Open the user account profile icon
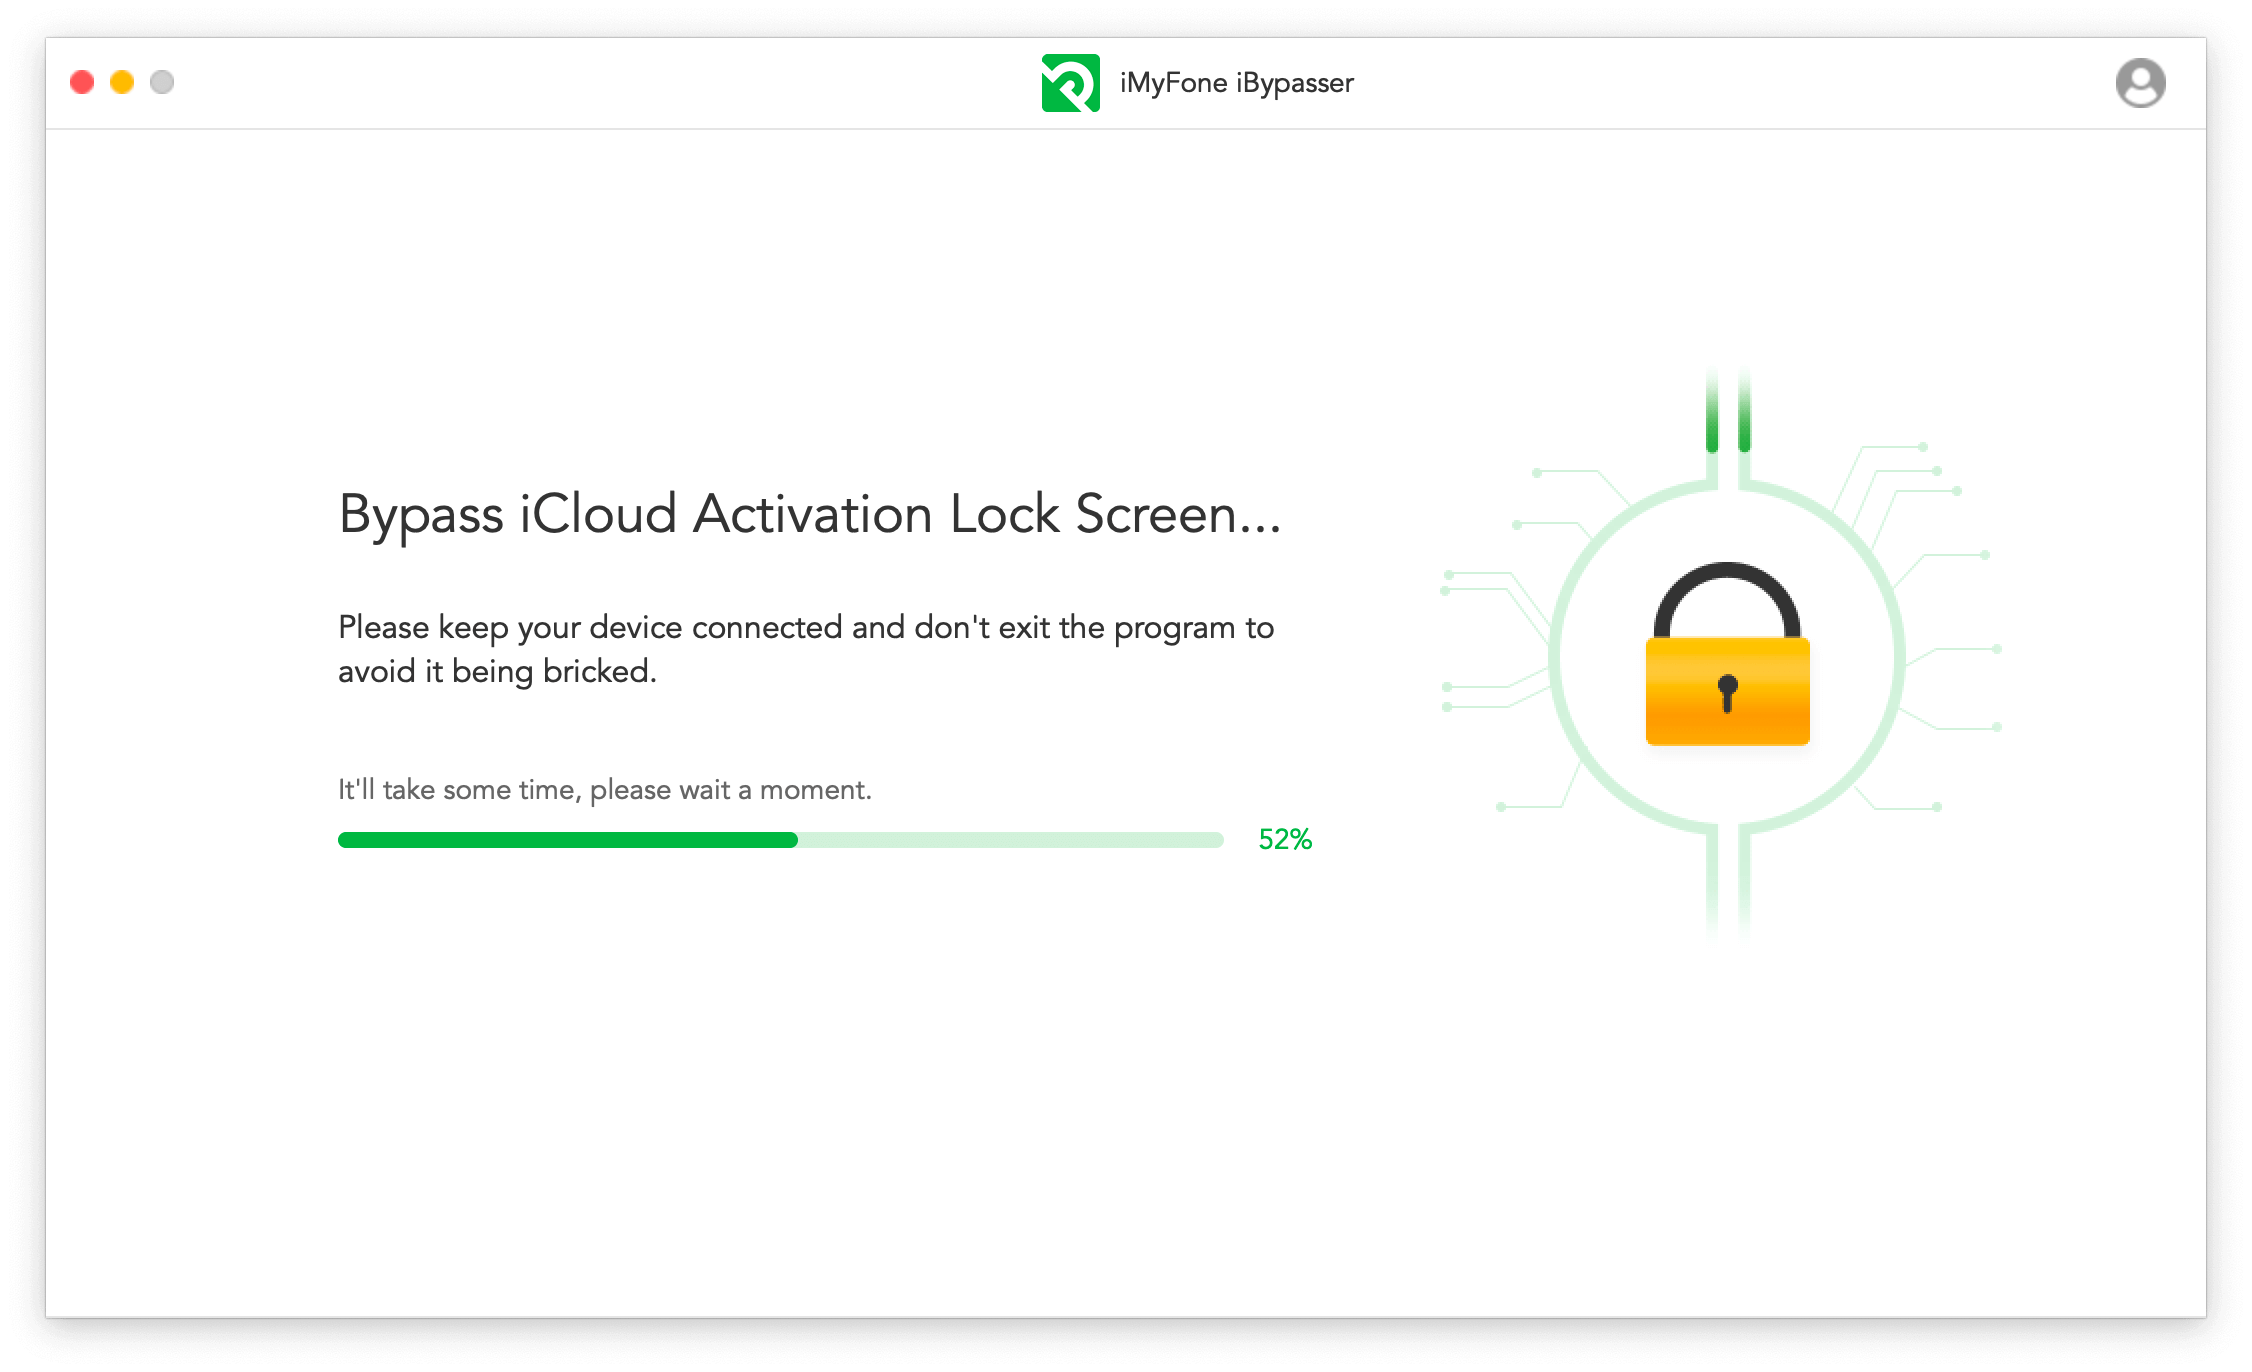The height and width of the screenshot is (1372, 2252). pos(2140,83)
